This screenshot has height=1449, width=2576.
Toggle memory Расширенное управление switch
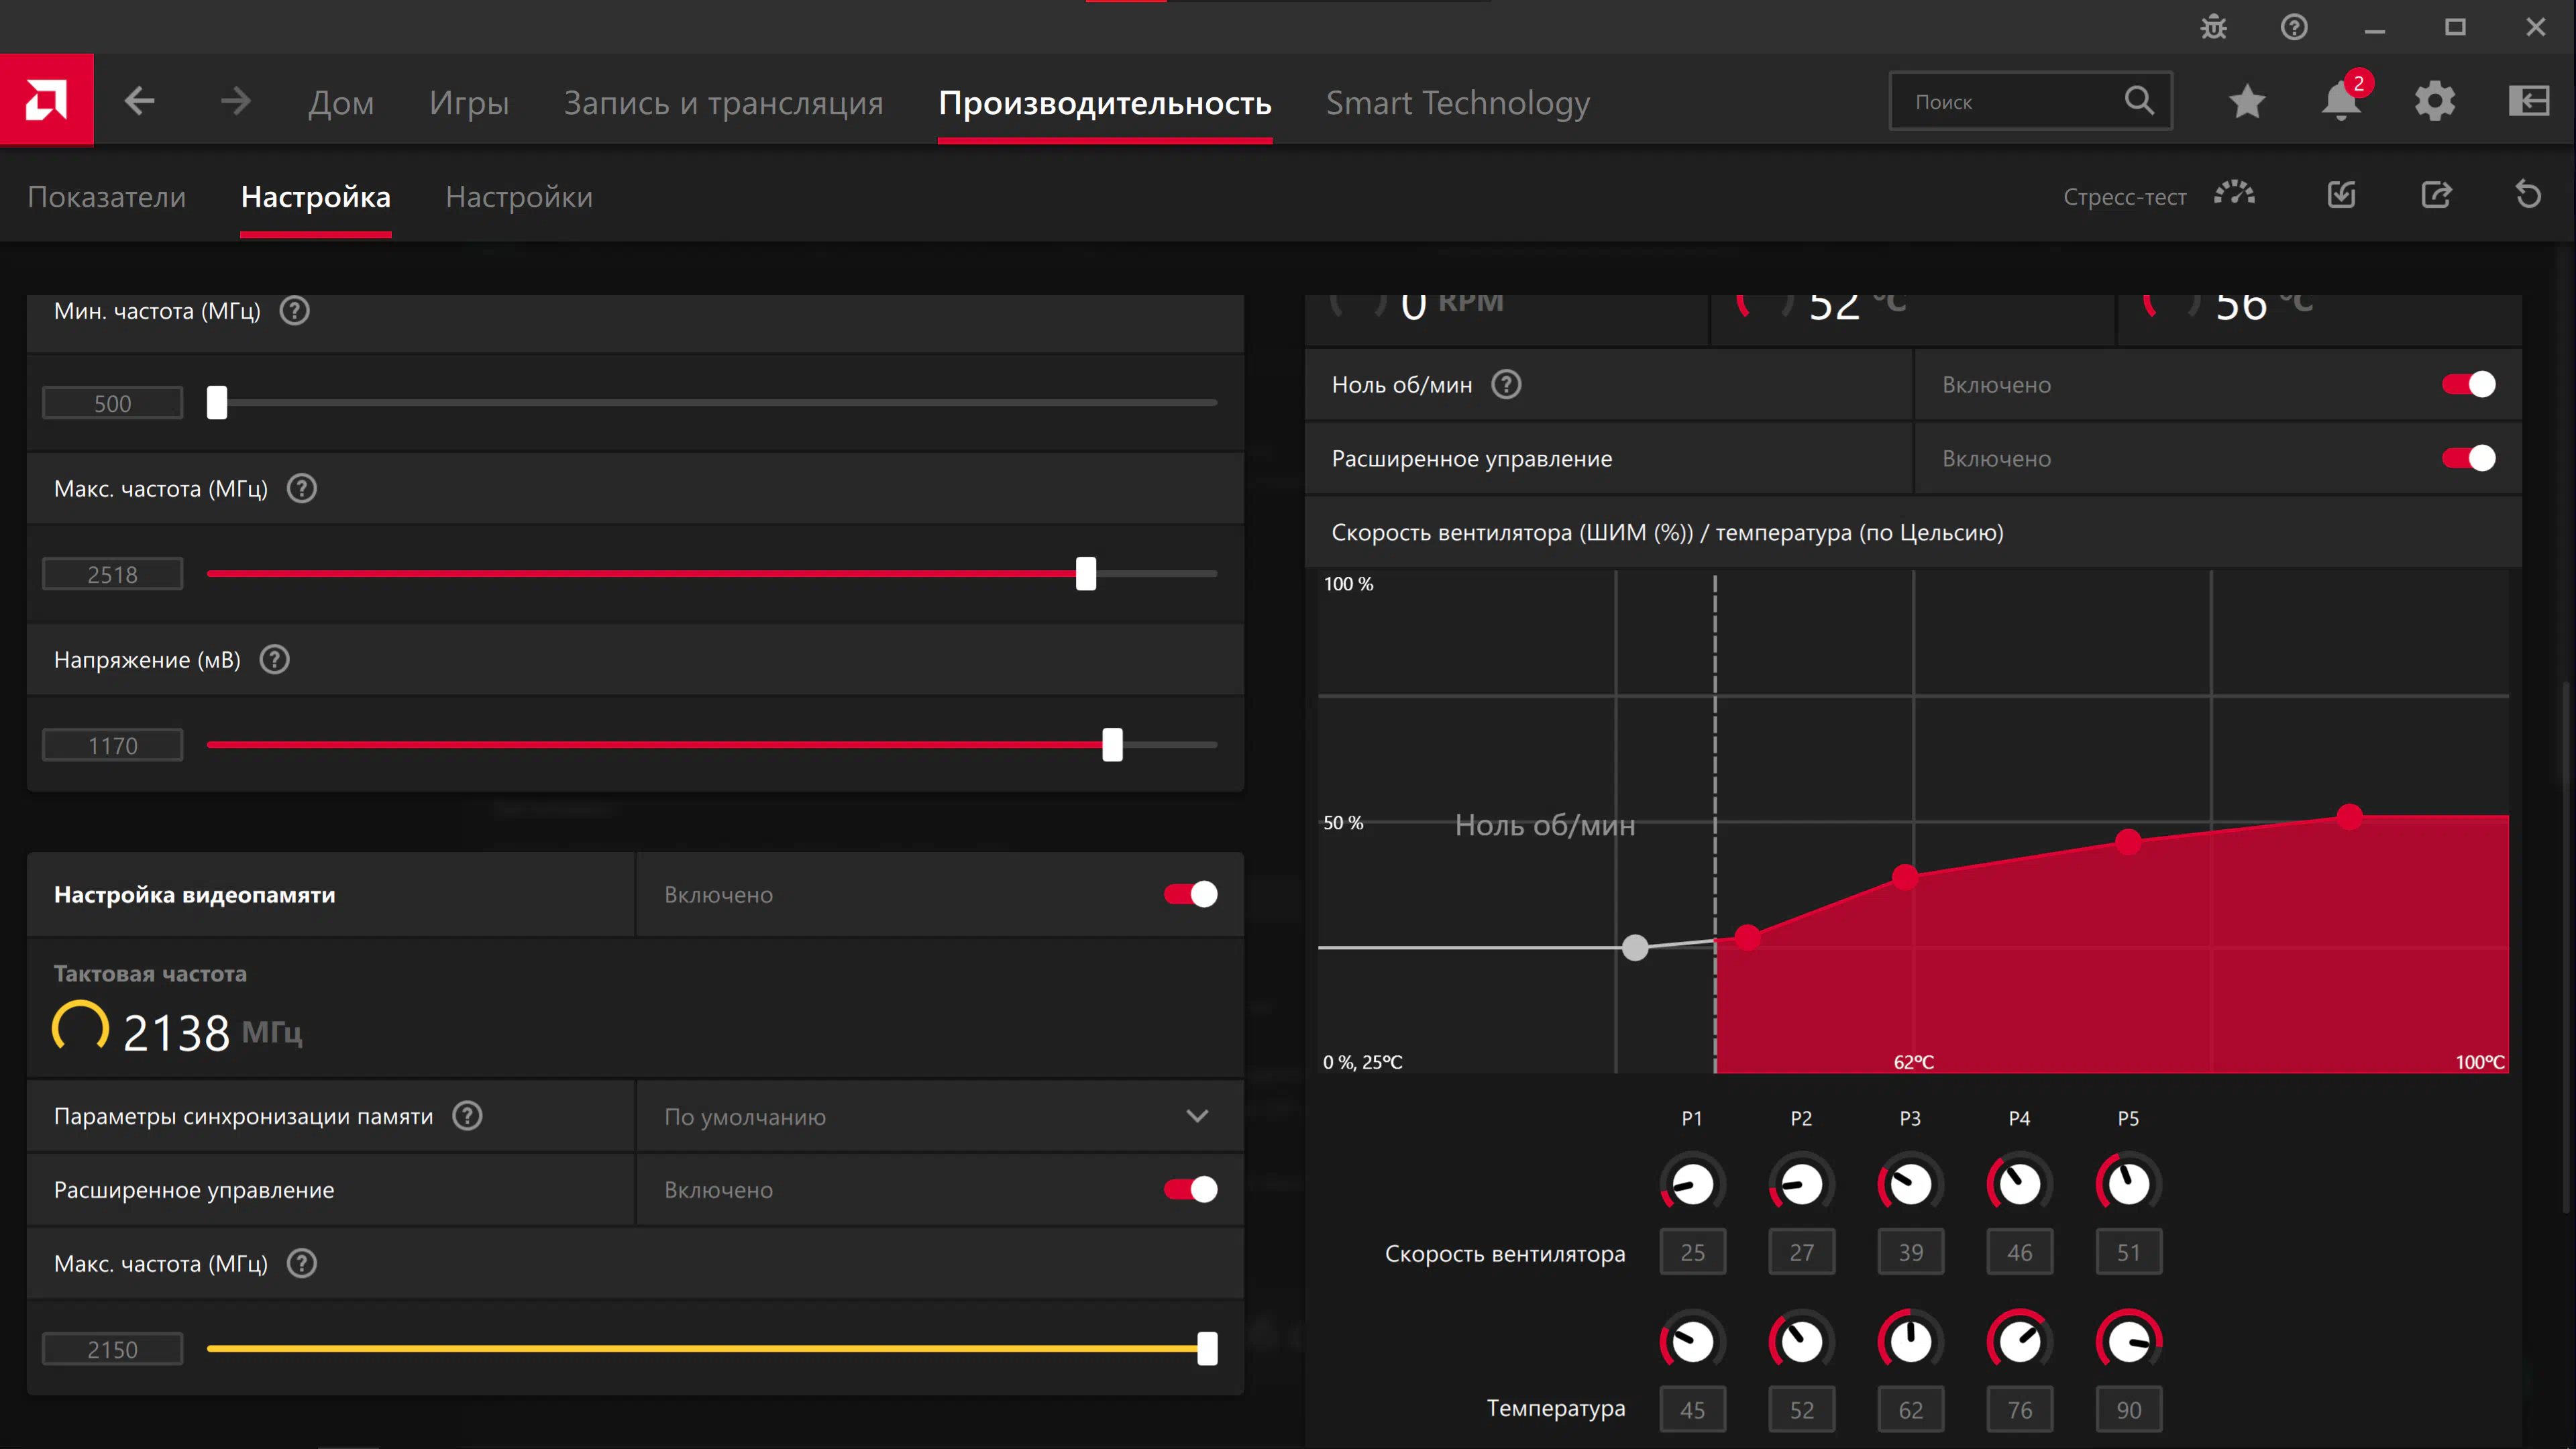pyautogui.click(x=1190, y=1190)
